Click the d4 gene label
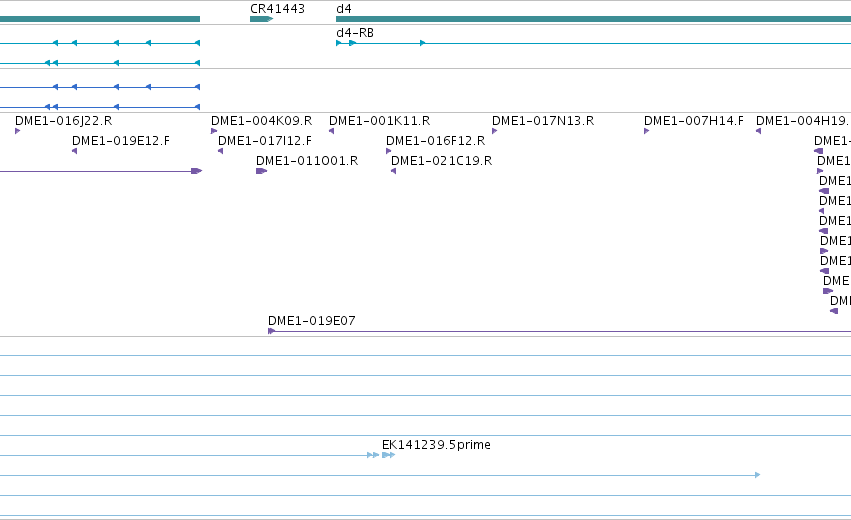This screenshot has height=520, width=851. click(344, 9)
